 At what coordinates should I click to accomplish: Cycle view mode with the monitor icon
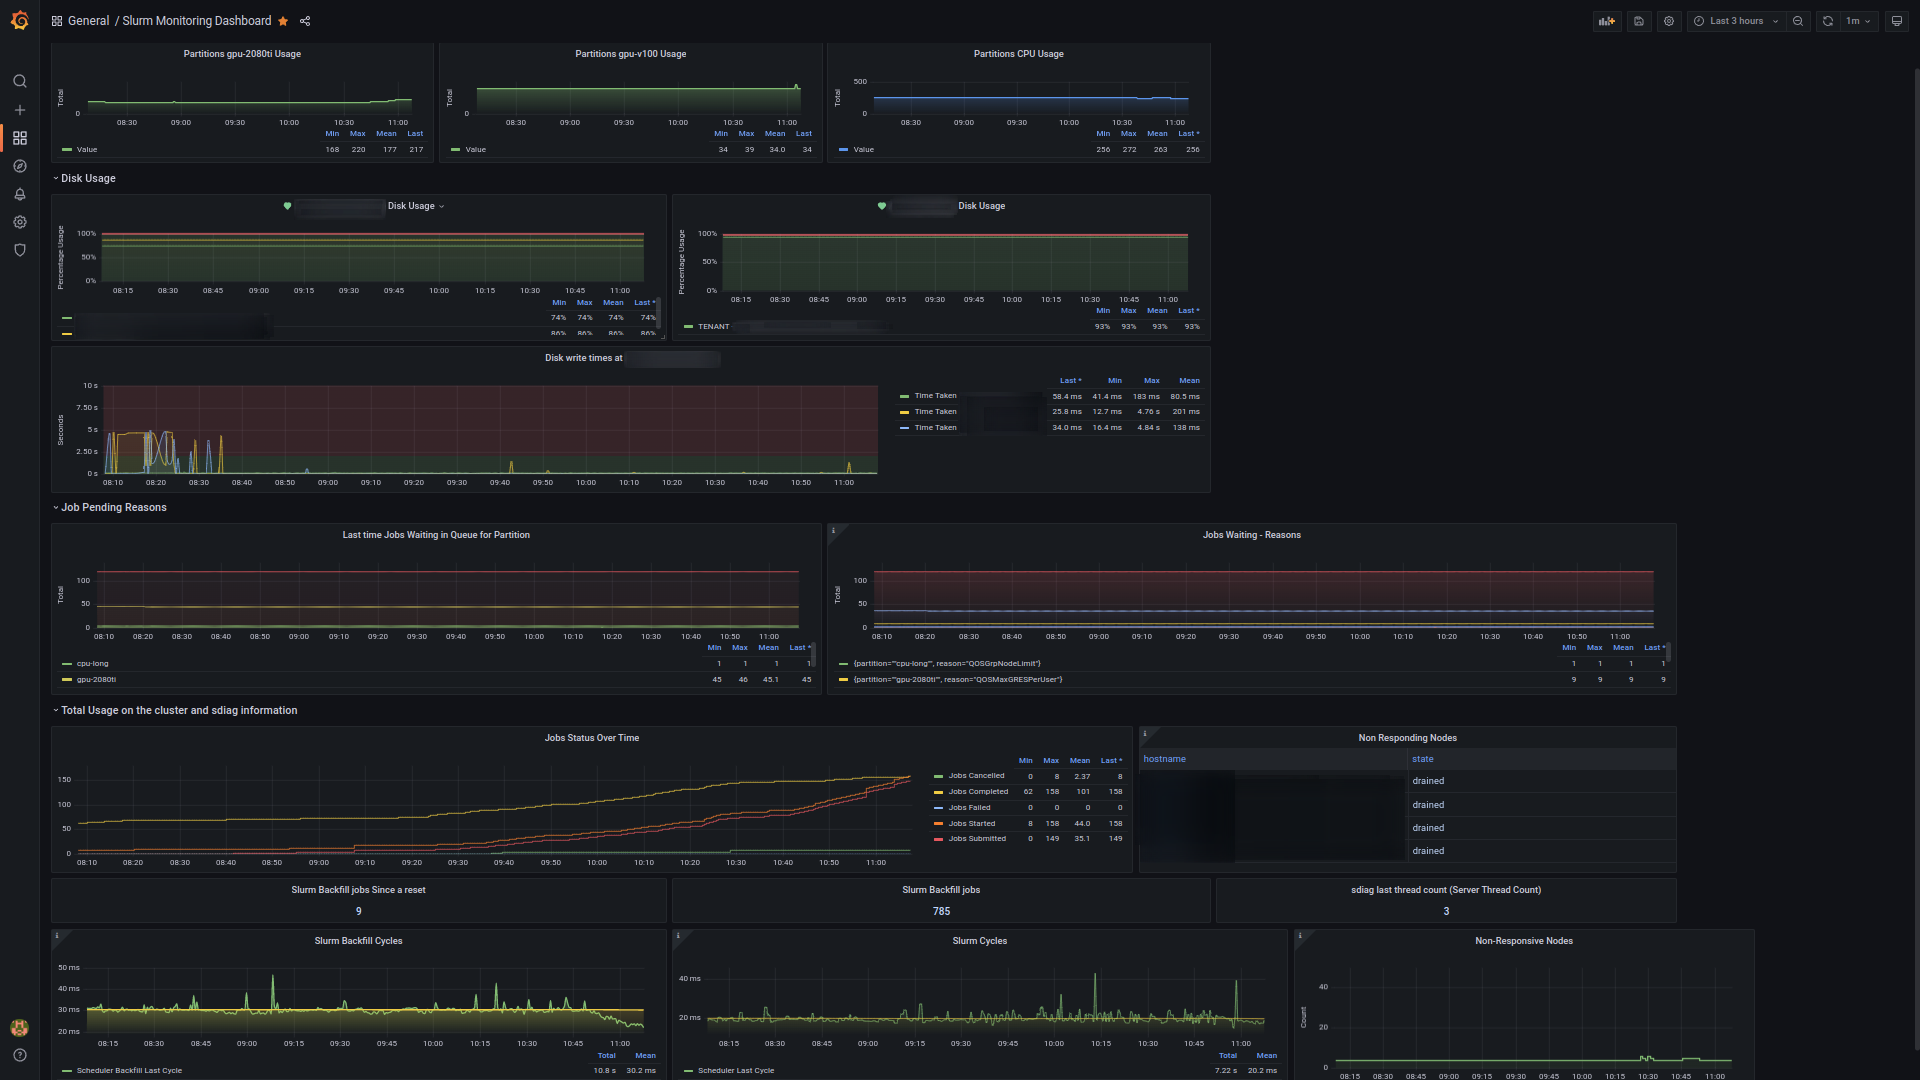tap(1896, 21)
